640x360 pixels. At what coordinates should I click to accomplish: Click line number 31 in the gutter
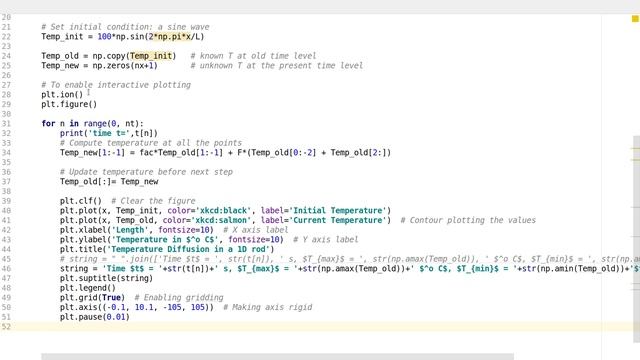tap(6, 123)
